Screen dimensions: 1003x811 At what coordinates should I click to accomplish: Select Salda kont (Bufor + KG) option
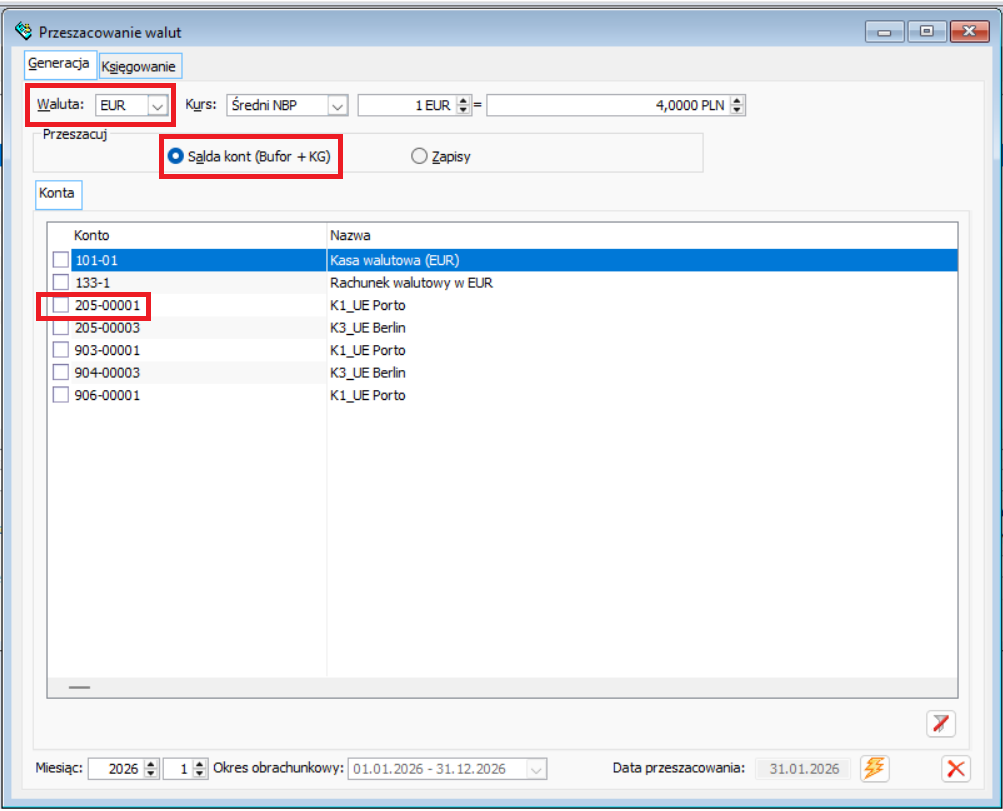coord(176,156)
